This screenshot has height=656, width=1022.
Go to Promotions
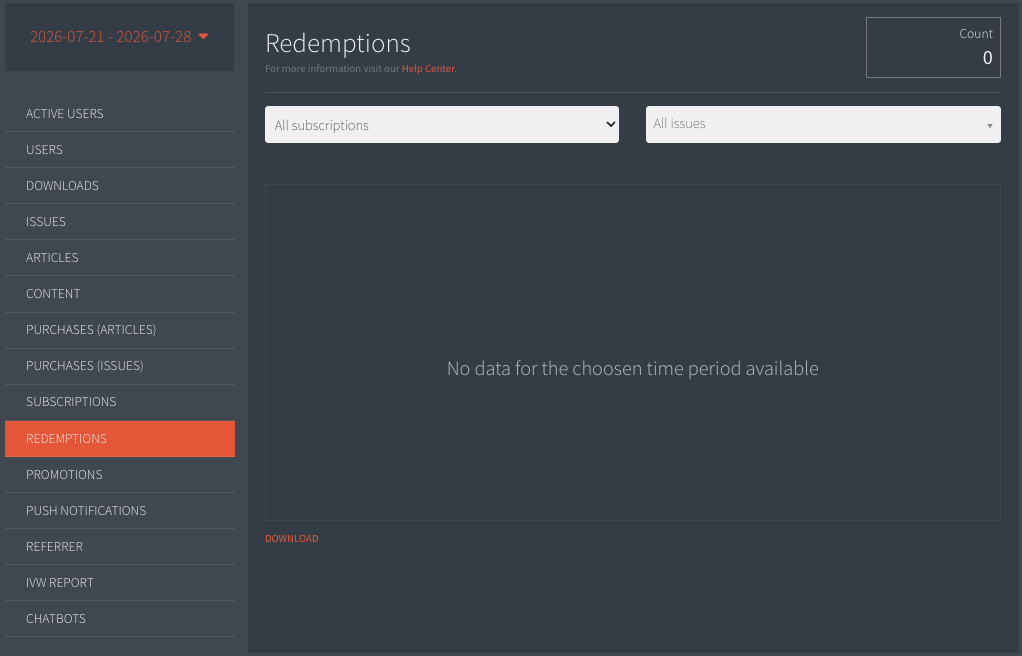pyautogui.click(x=120, y=475)
